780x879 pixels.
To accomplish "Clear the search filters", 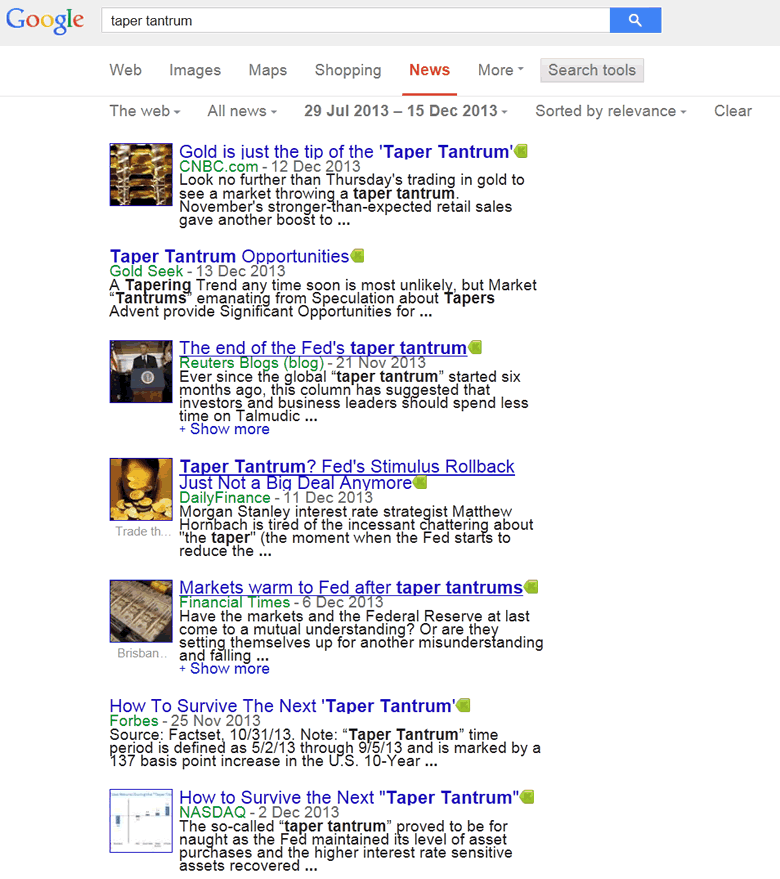I will coord(733,111).
